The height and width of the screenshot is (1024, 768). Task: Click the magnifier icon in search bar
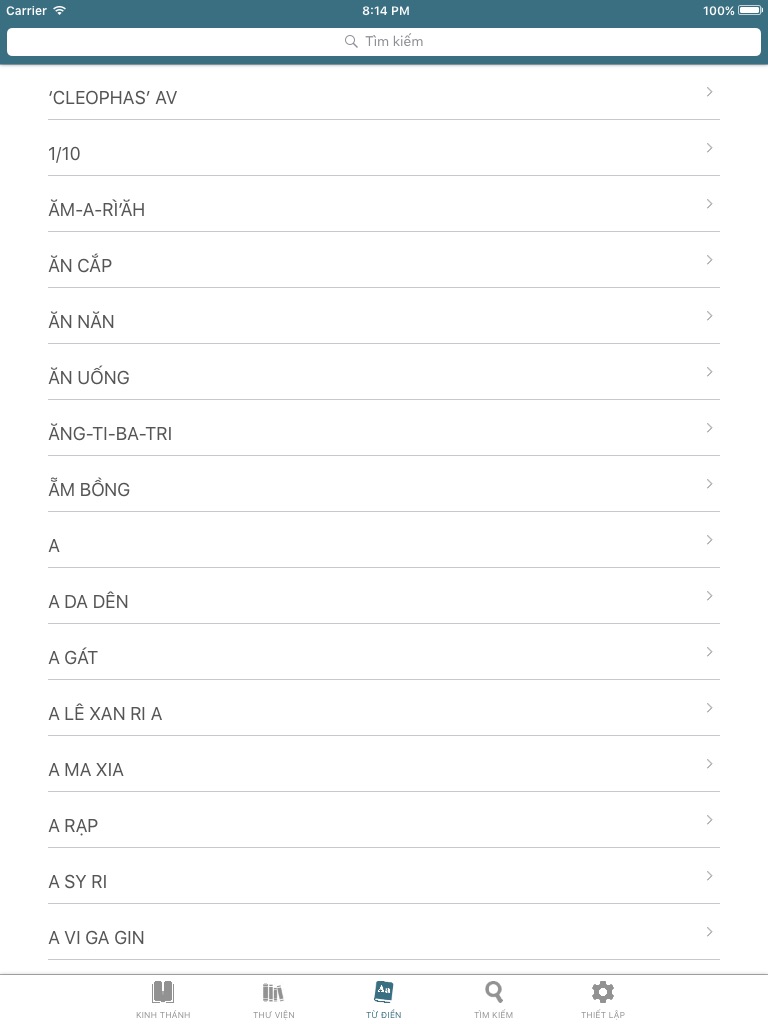coord(351,42)
